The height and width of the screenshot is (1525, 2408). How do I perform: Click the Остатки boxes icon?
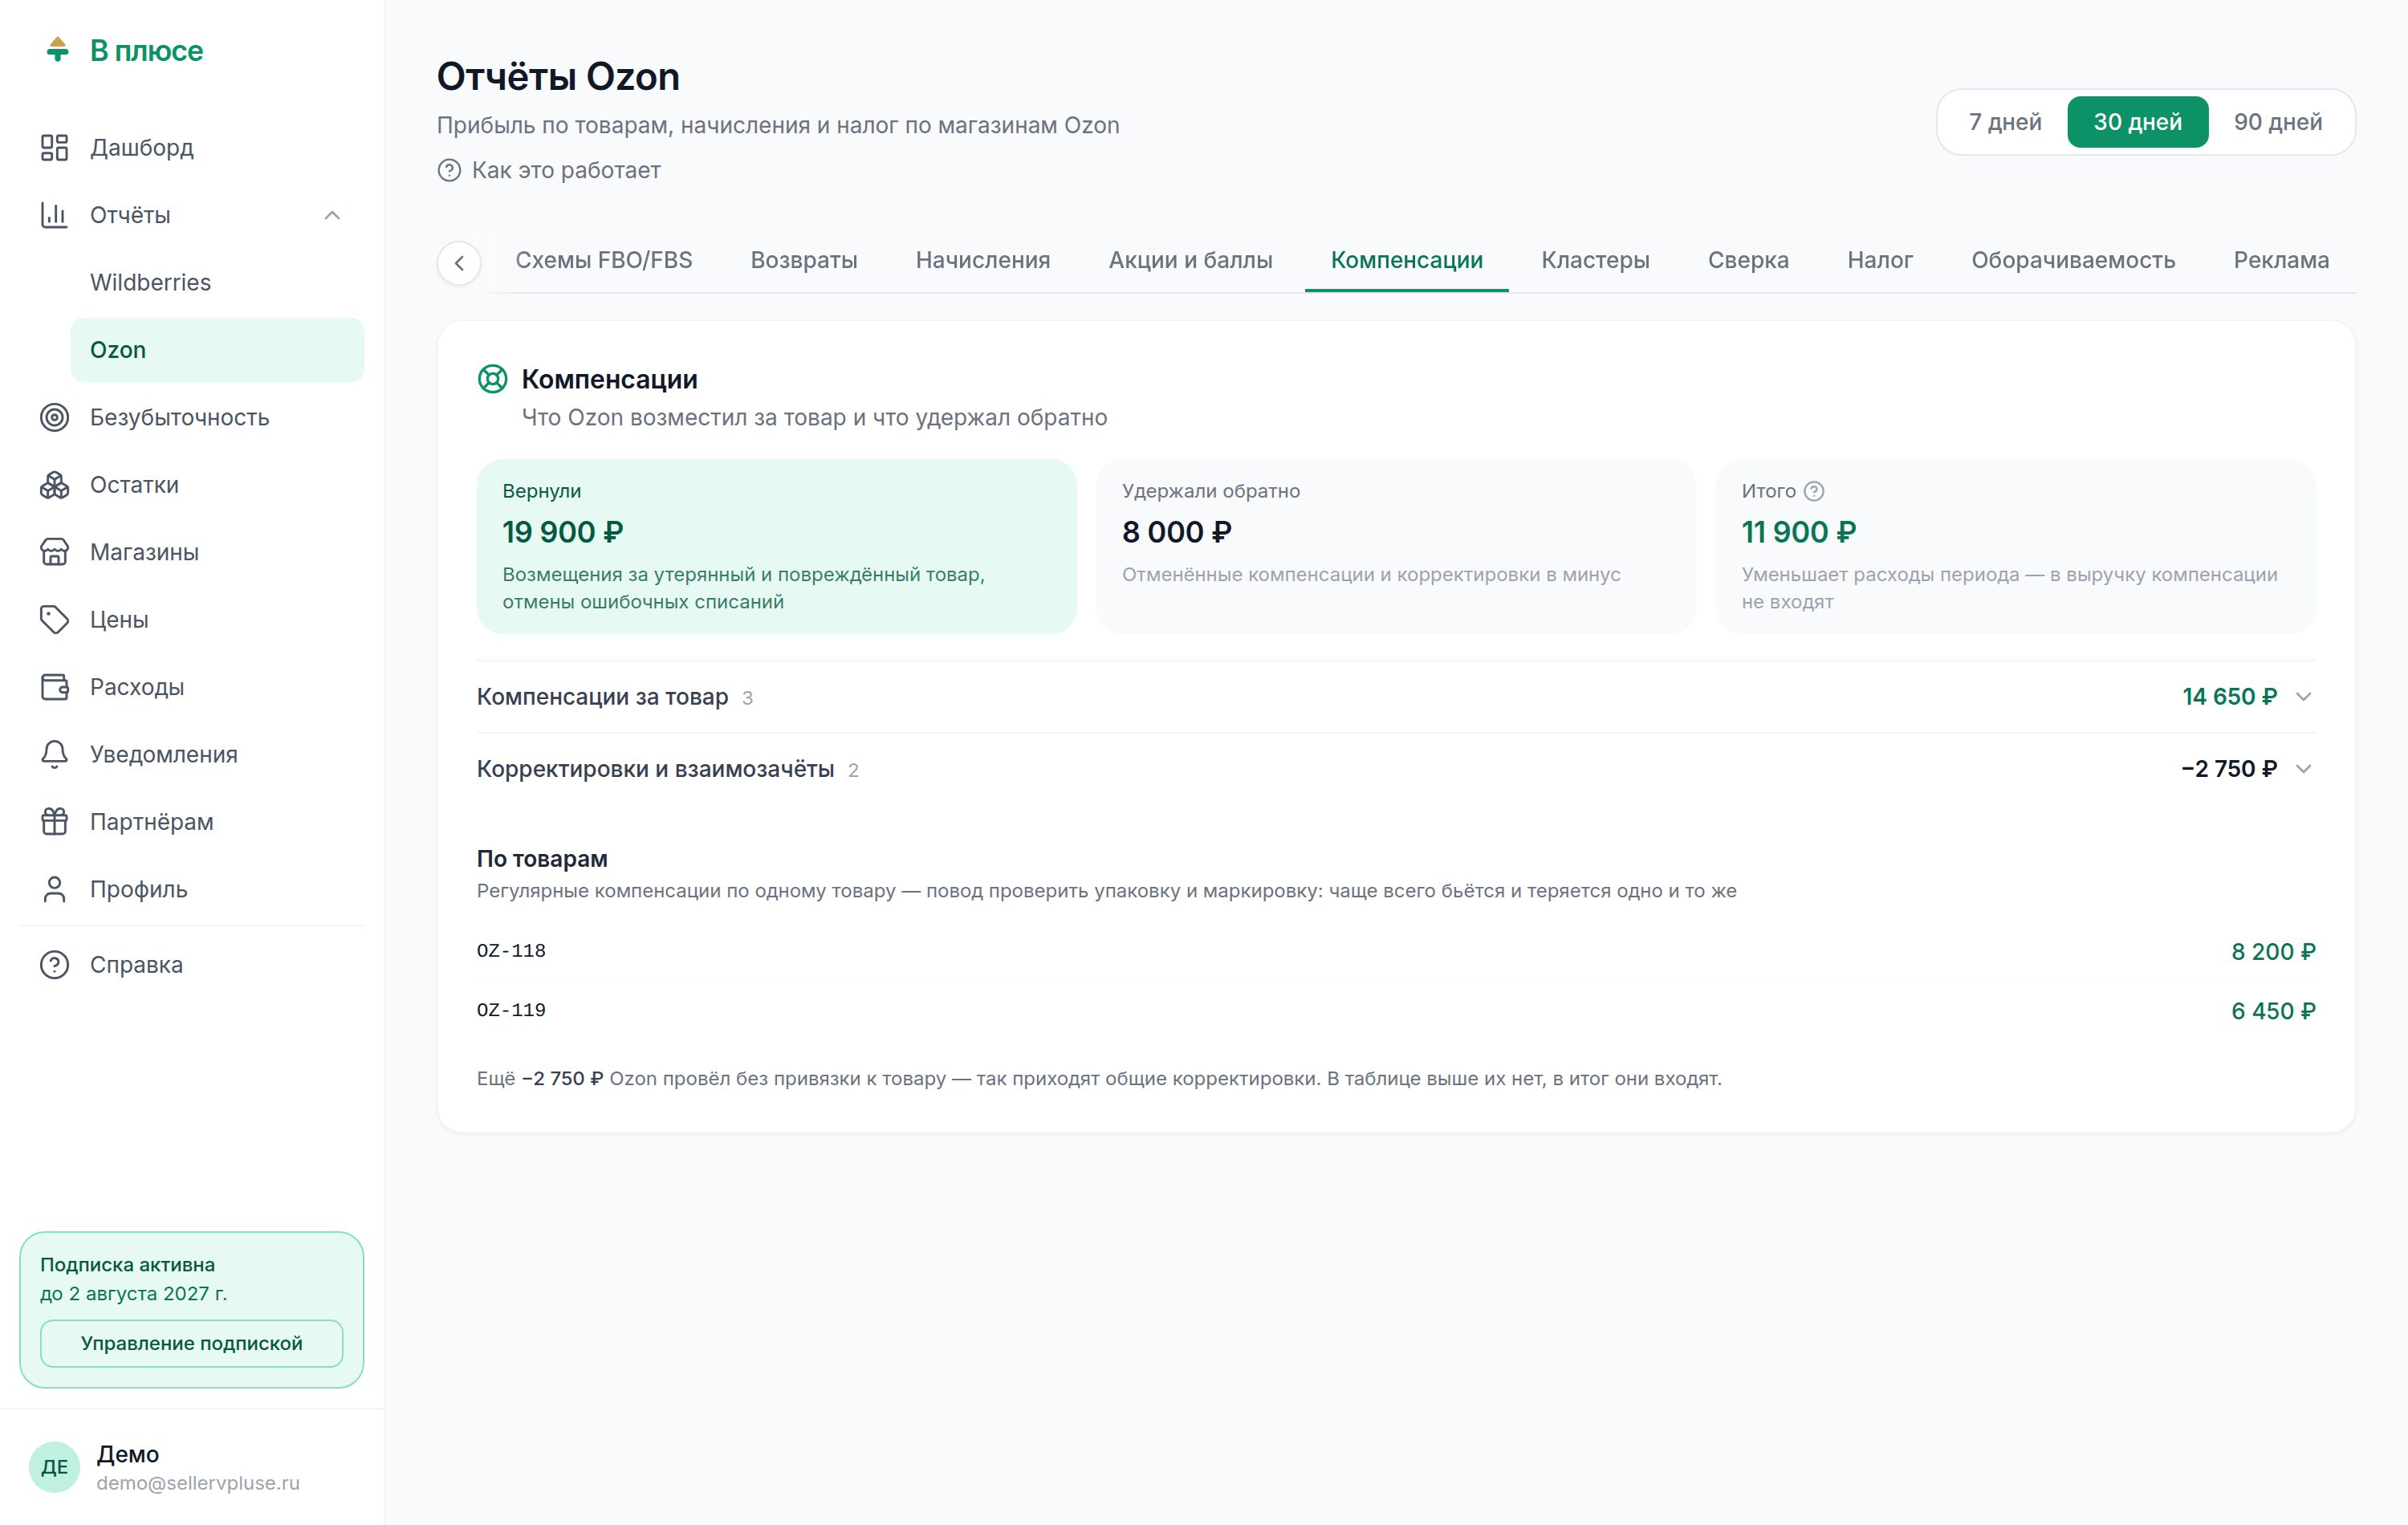coord(54,485)
